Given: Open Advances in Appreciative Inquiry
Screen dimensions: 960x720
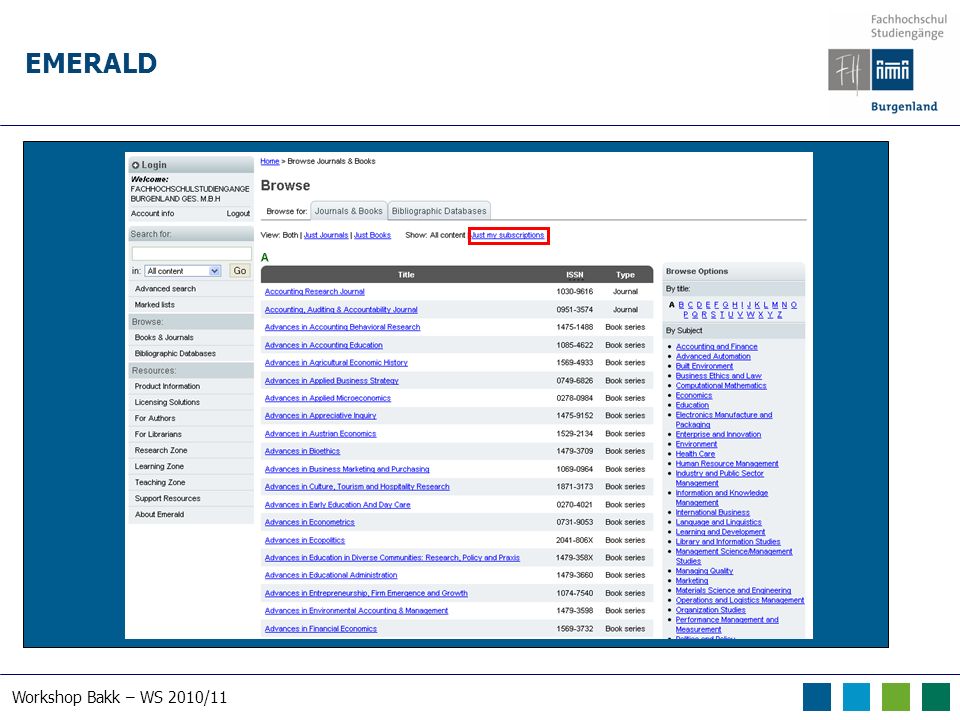Looking at the screenshot, I should (x=320, y=416).
